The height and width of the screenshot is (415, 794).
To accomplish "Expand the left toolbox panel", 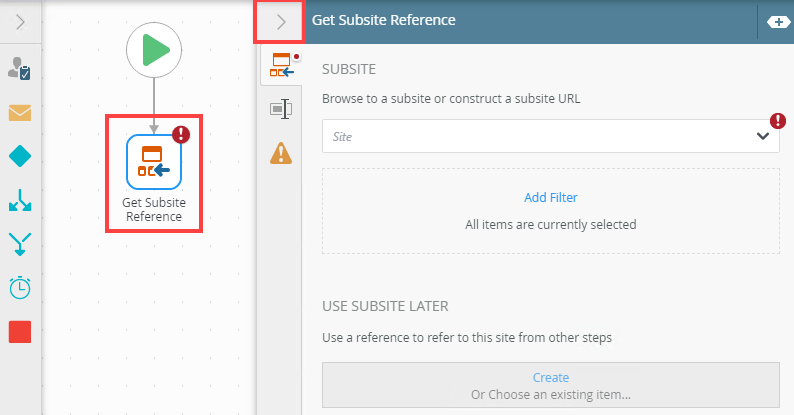I will click(x=20, y=21).
